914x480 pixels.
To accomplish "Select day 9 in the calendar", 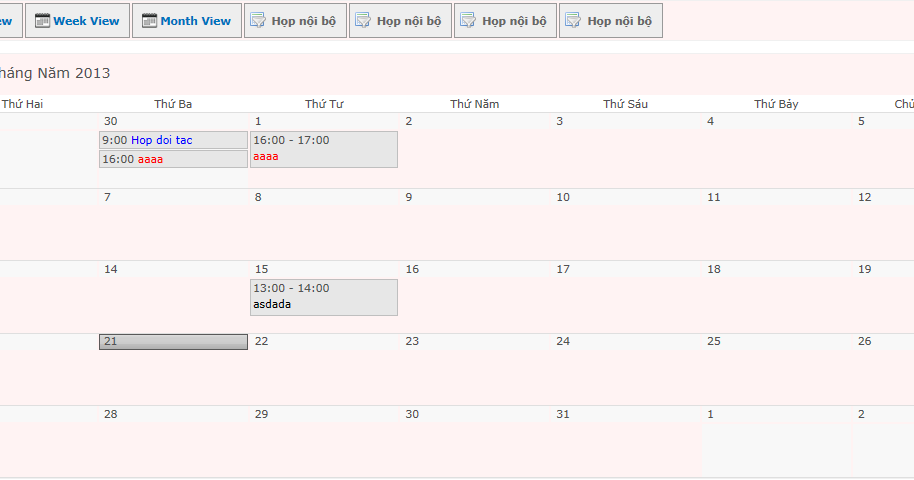I will pyautogui.click(x=409, y=197).
